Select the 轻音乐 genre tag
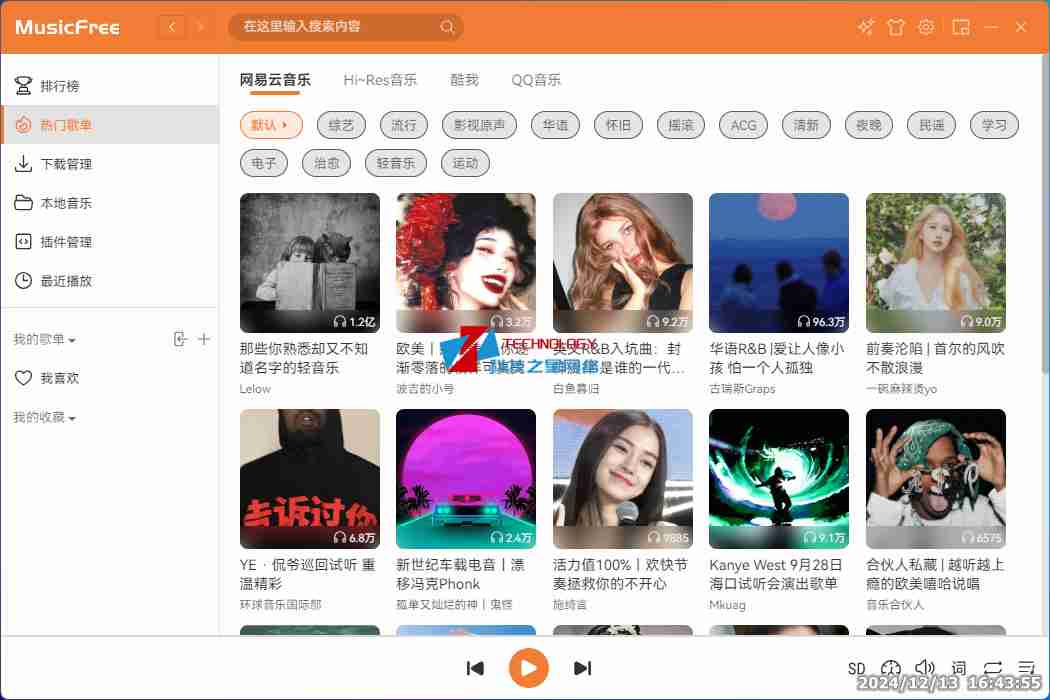 [x=396, y=163]
